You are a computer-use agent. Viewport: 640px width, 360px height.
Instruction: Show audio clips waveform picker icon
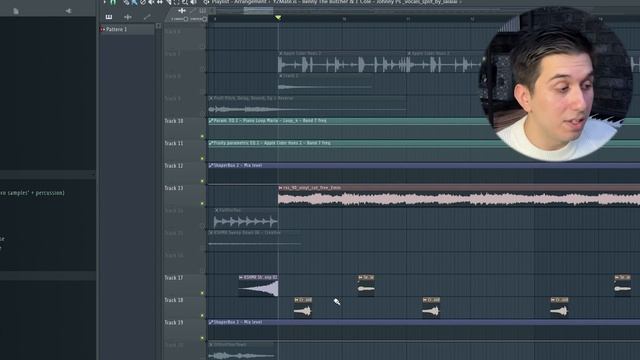[128, 17]
